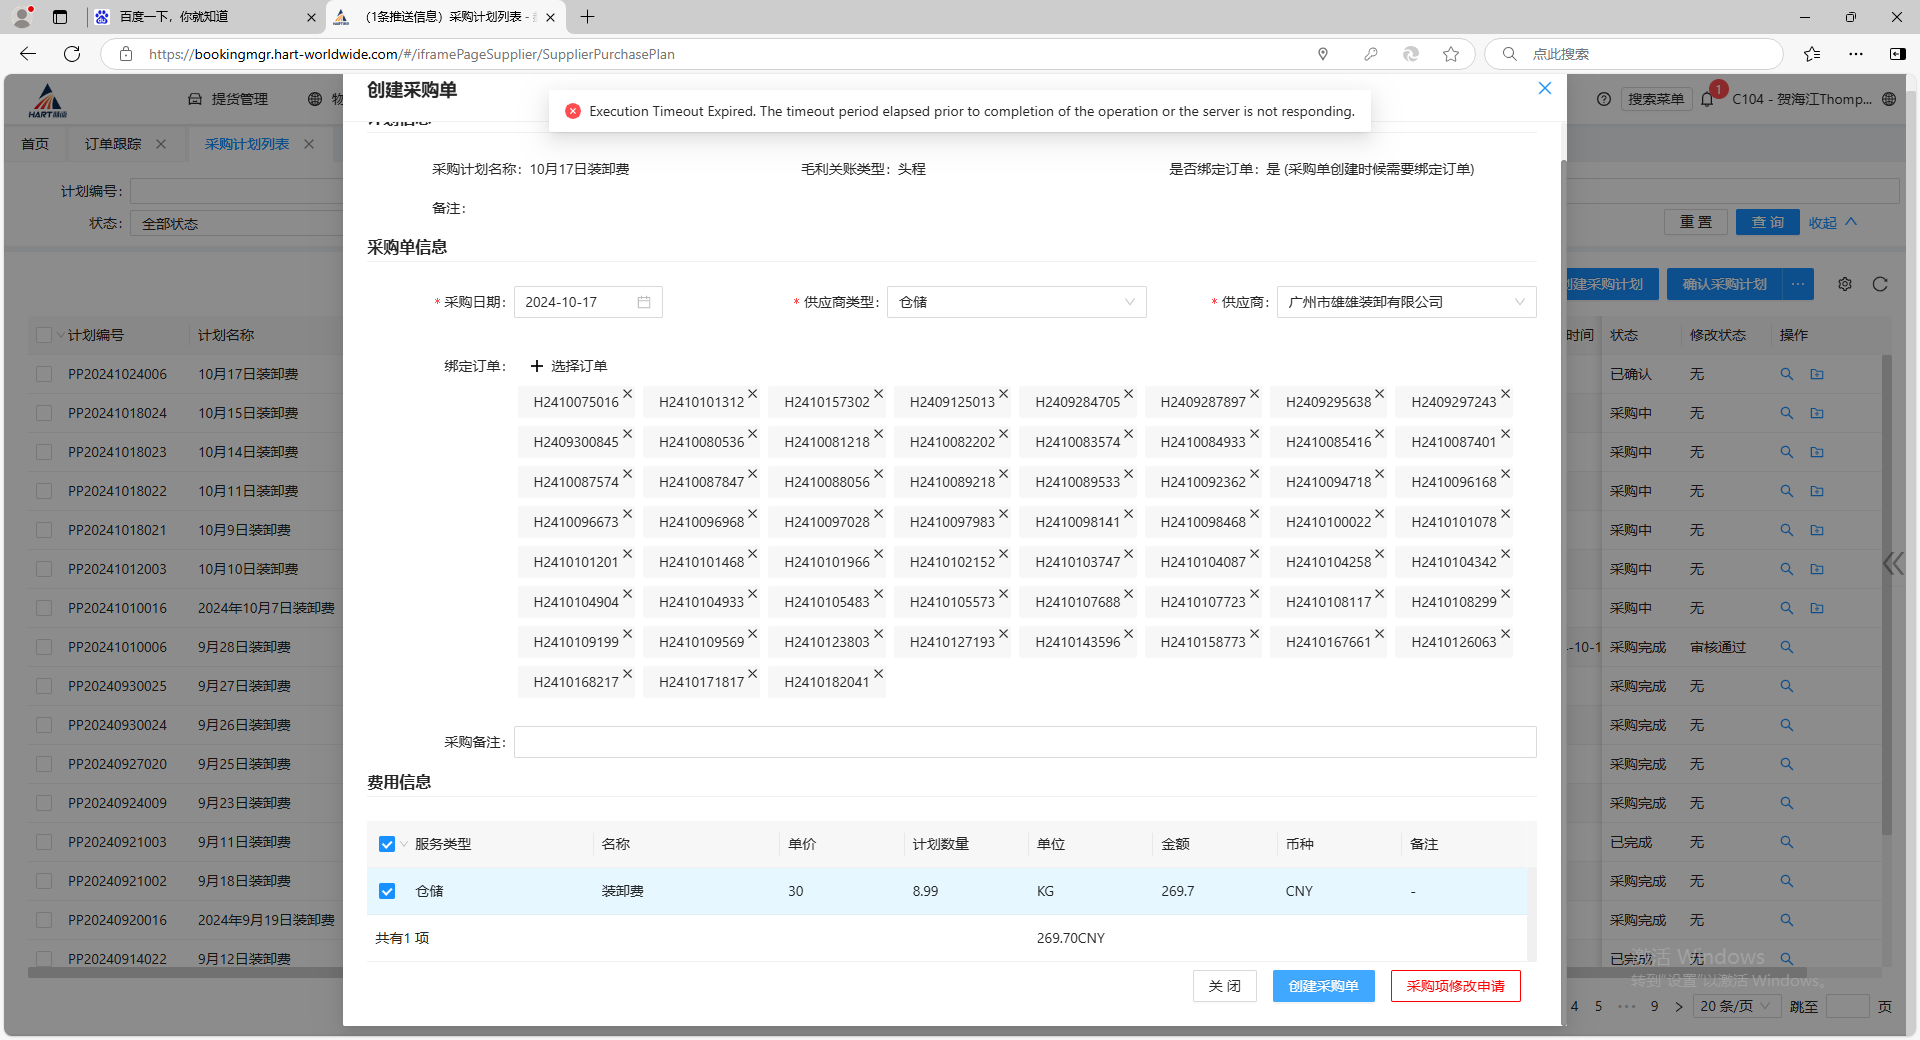
Task: Click the plus icon to 选择订单
Action: [x=537, y=366]
